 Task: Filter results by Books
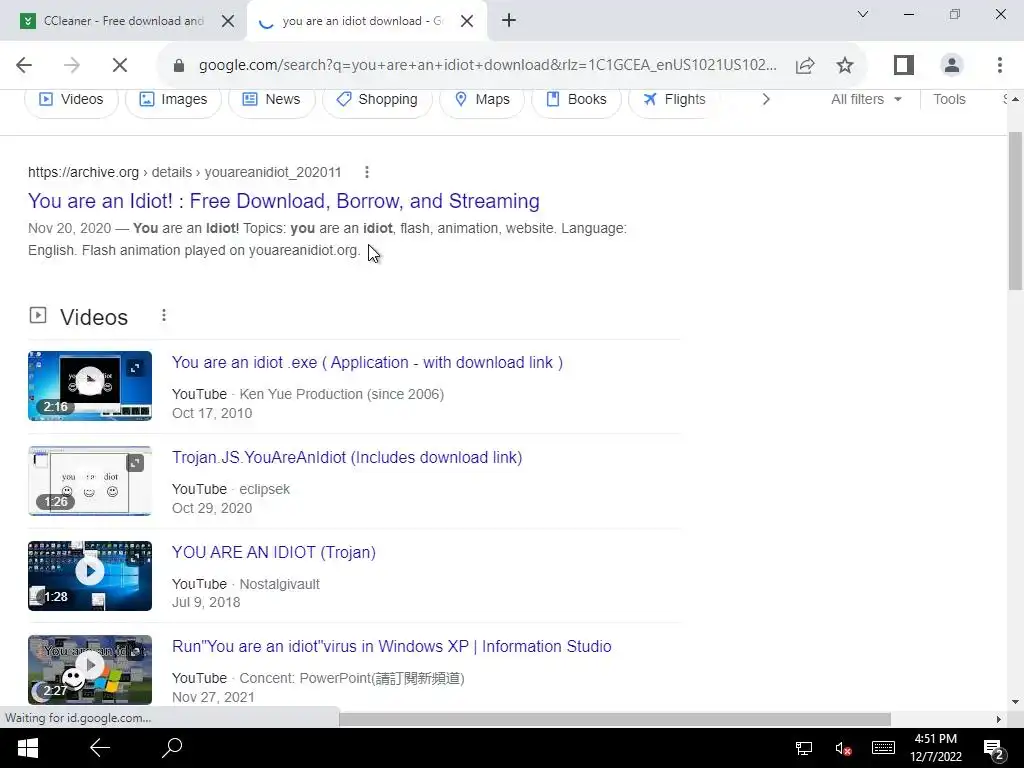pyautogui.click(x=576, y=99)
